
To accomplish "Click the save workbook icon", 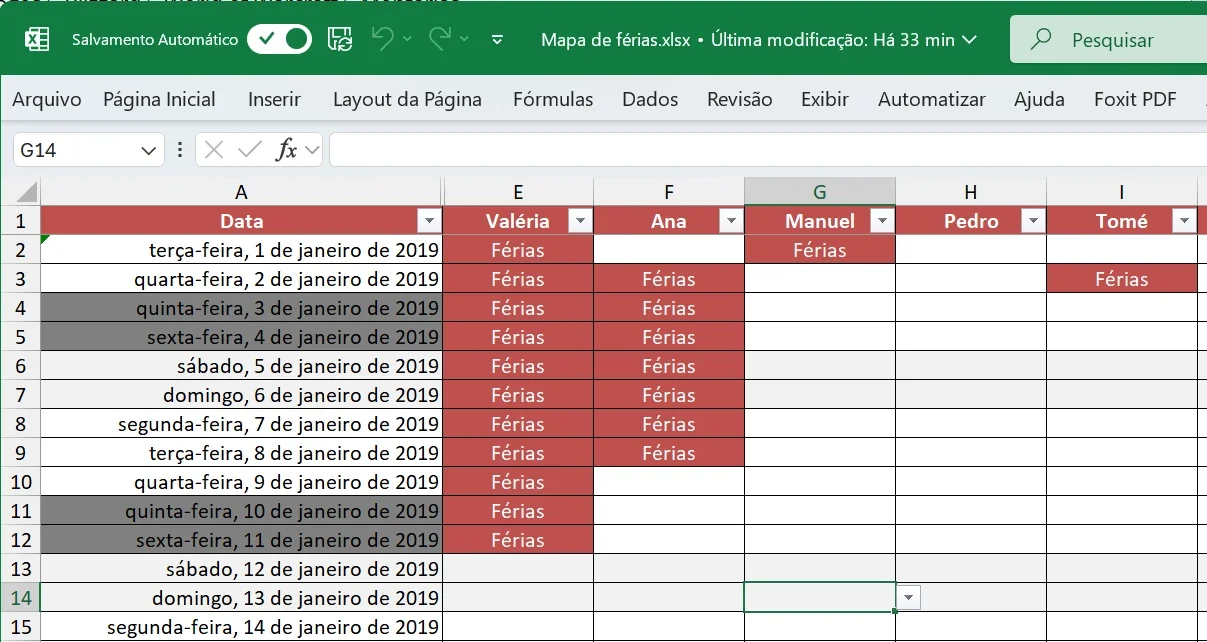I will [x=340, y=40].
